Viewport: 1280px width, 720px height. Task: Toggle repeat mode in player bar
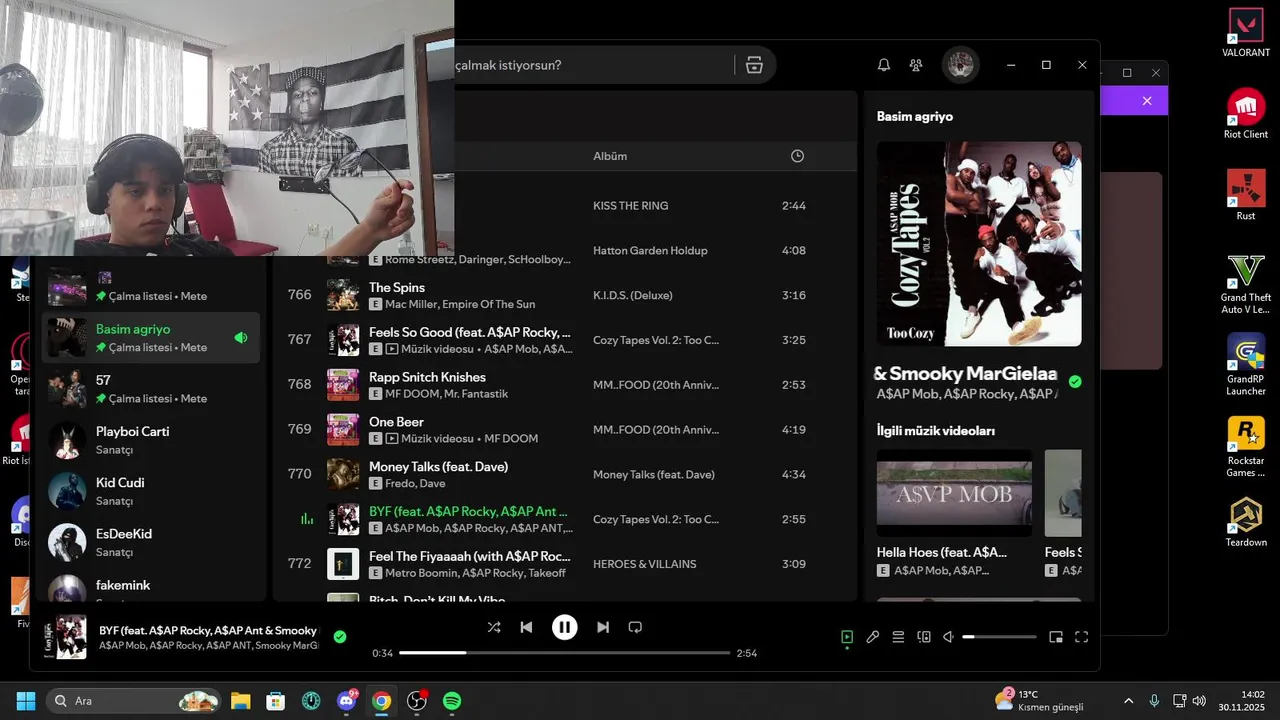pos(635,627)
